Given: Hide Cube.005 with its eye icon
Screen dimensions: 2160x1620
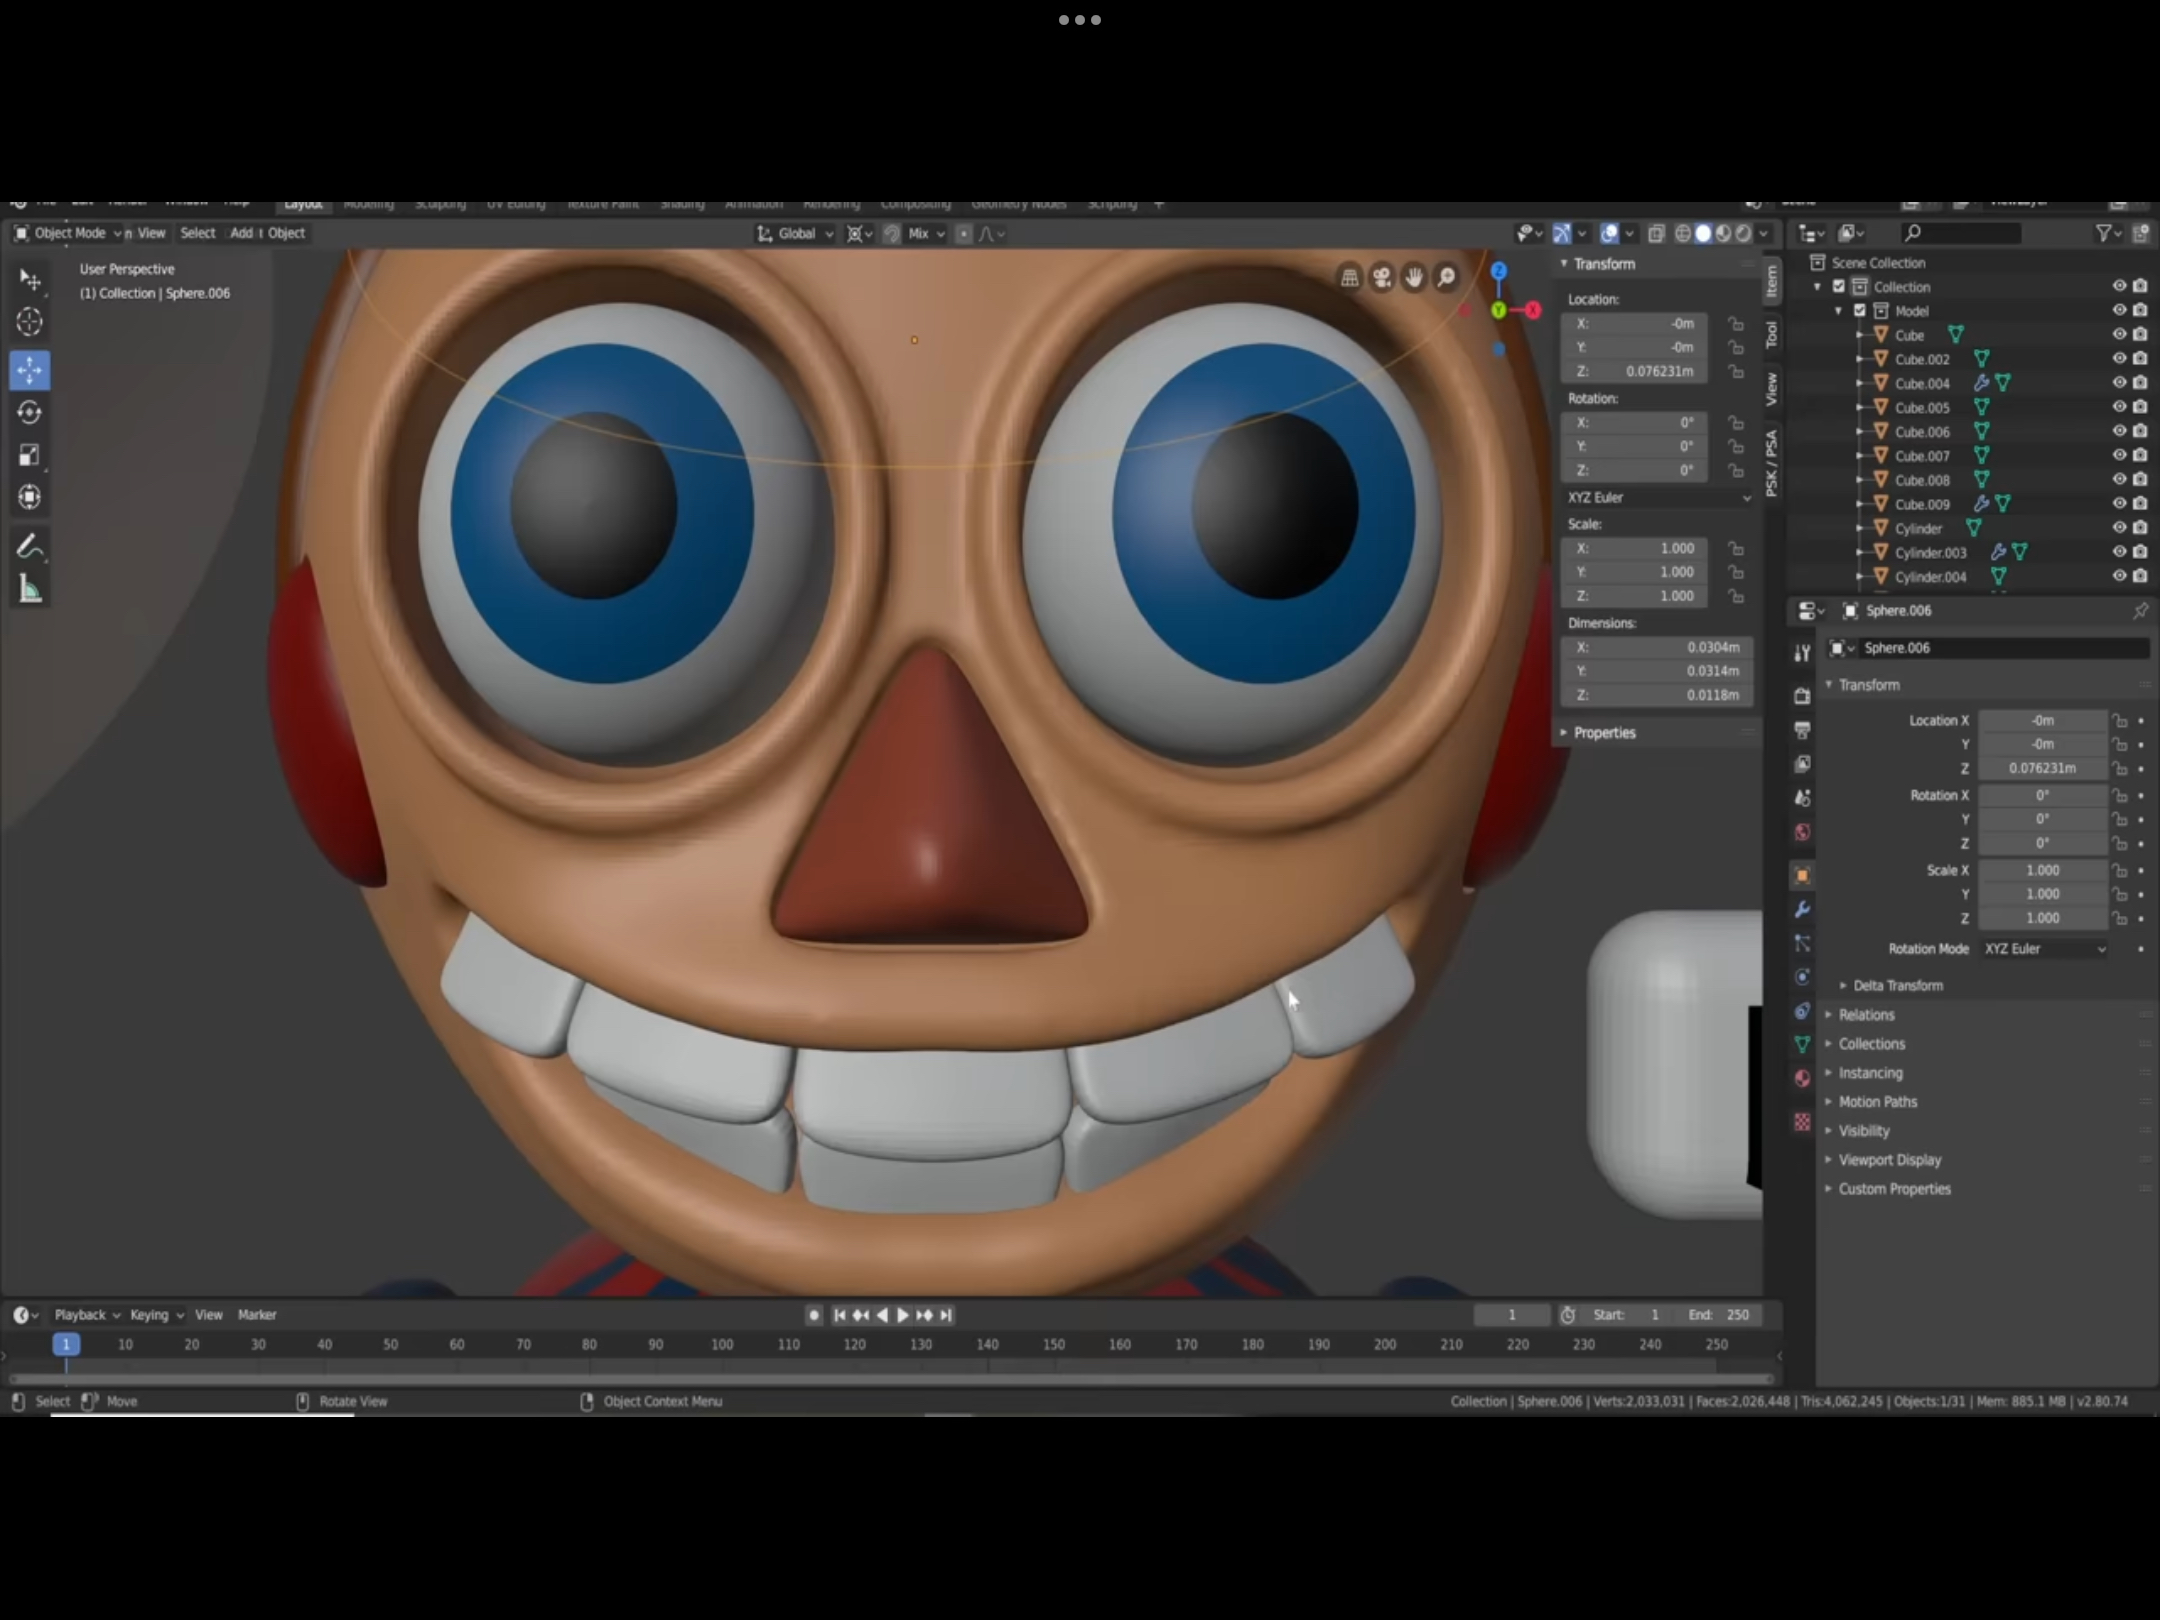Looking at the screenshot, I should [2118, 407].
